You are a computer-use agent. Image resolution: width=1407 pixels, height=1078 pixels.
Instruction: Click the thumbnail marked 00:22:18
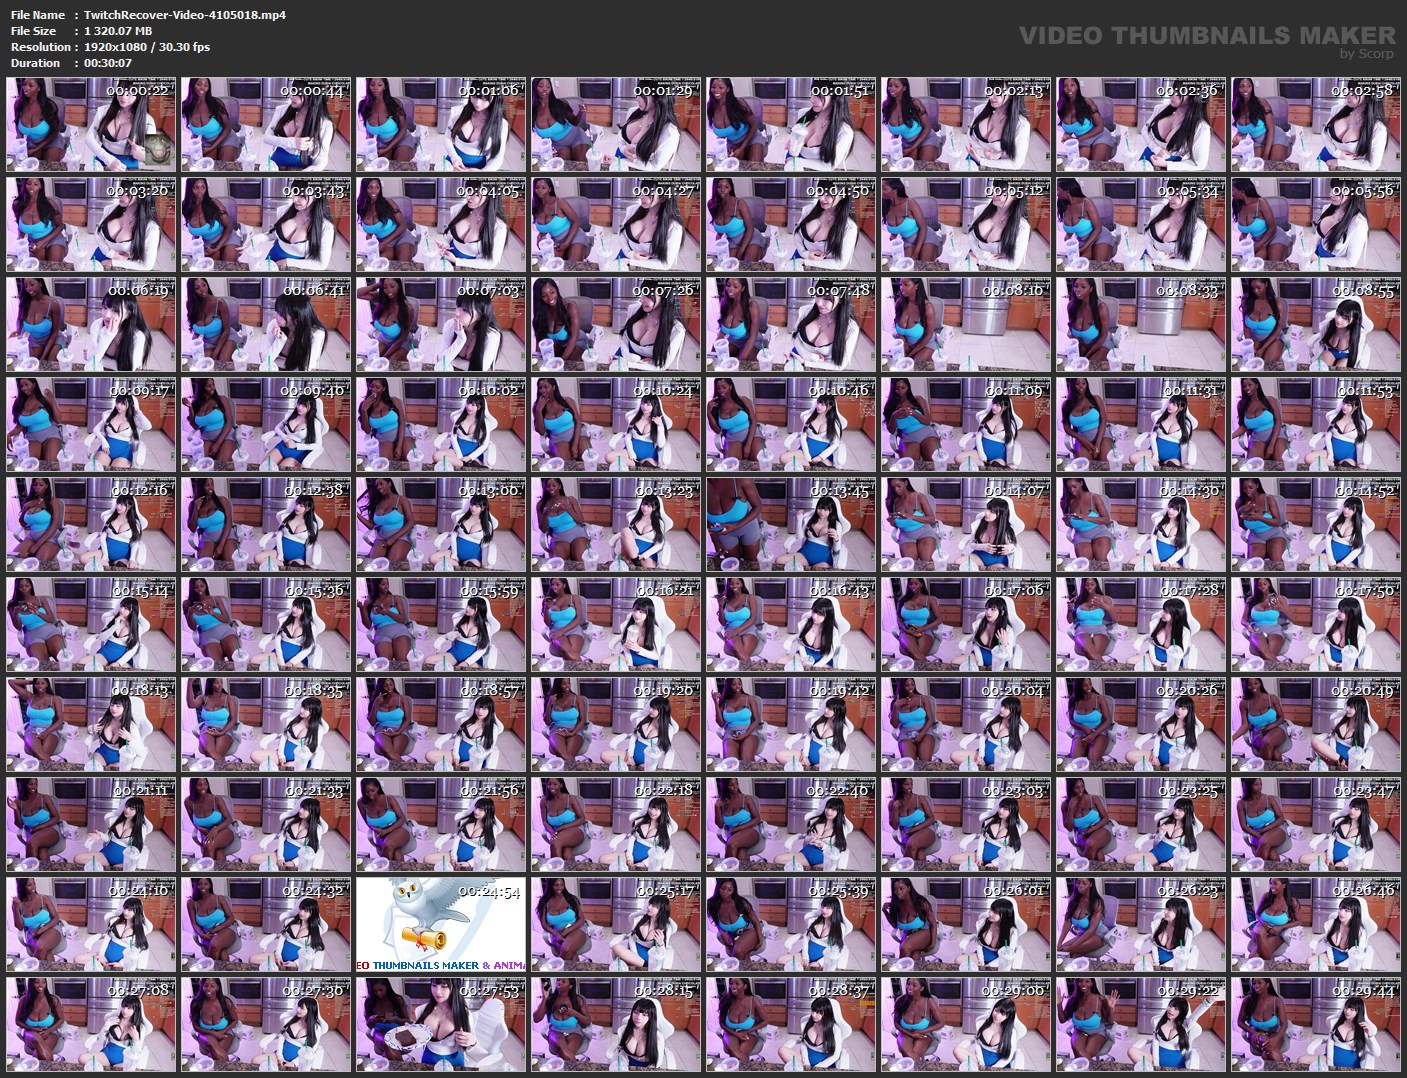[x=616, y=824]
